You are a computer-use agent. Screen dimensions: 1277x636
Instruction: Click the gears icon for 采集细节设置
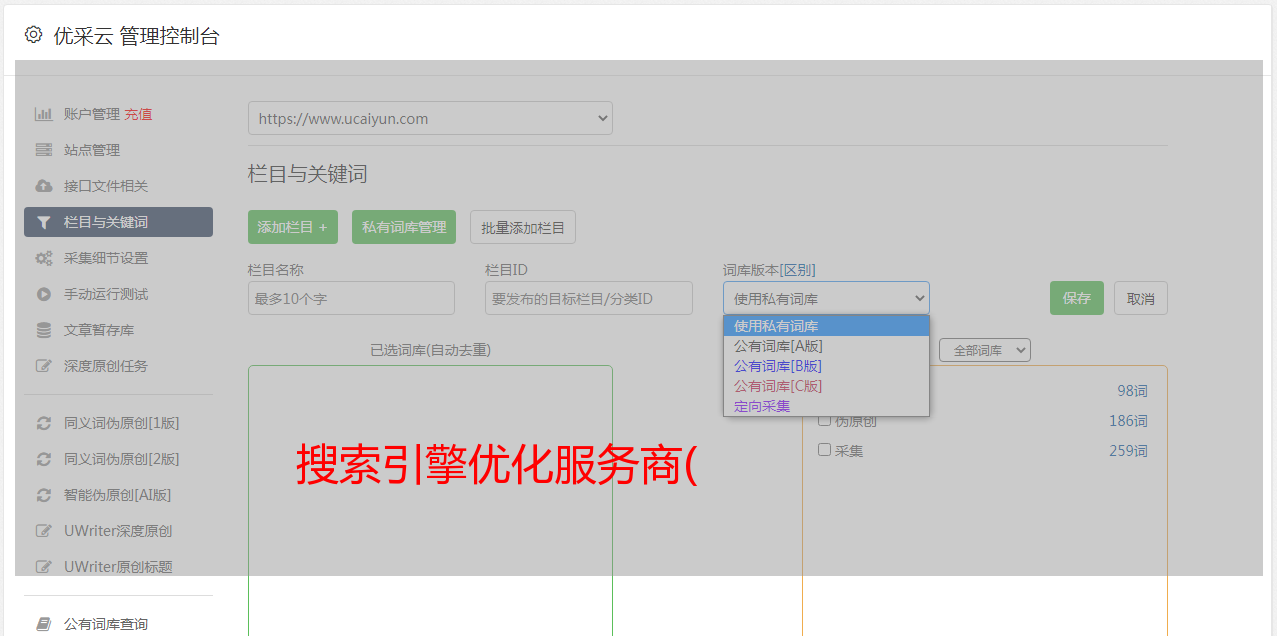point(43,258)
